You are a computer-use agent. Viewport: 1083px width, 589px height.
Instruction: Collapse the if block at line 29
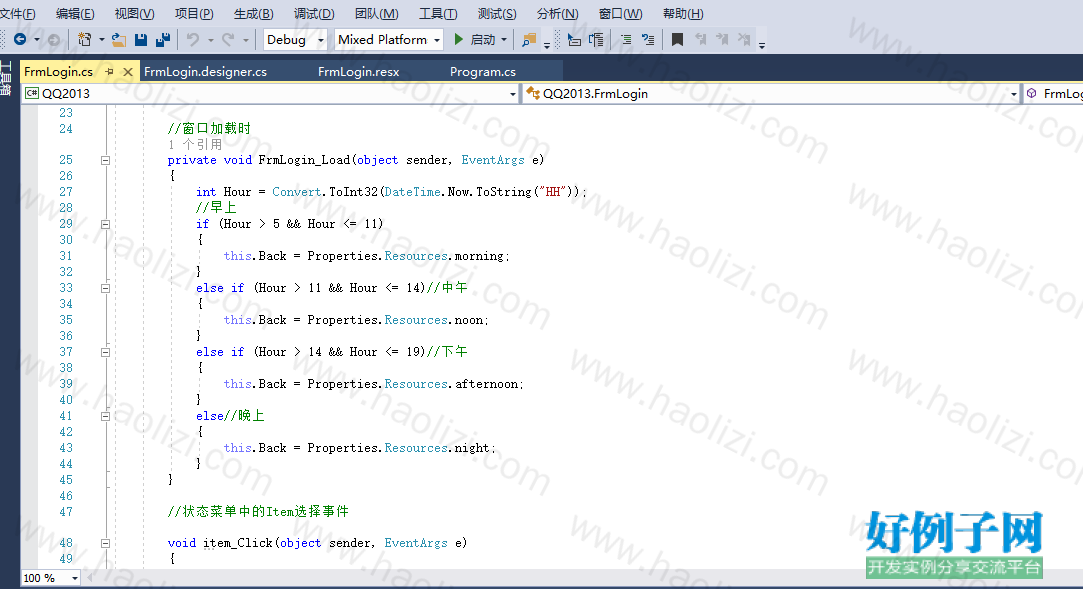106,224
